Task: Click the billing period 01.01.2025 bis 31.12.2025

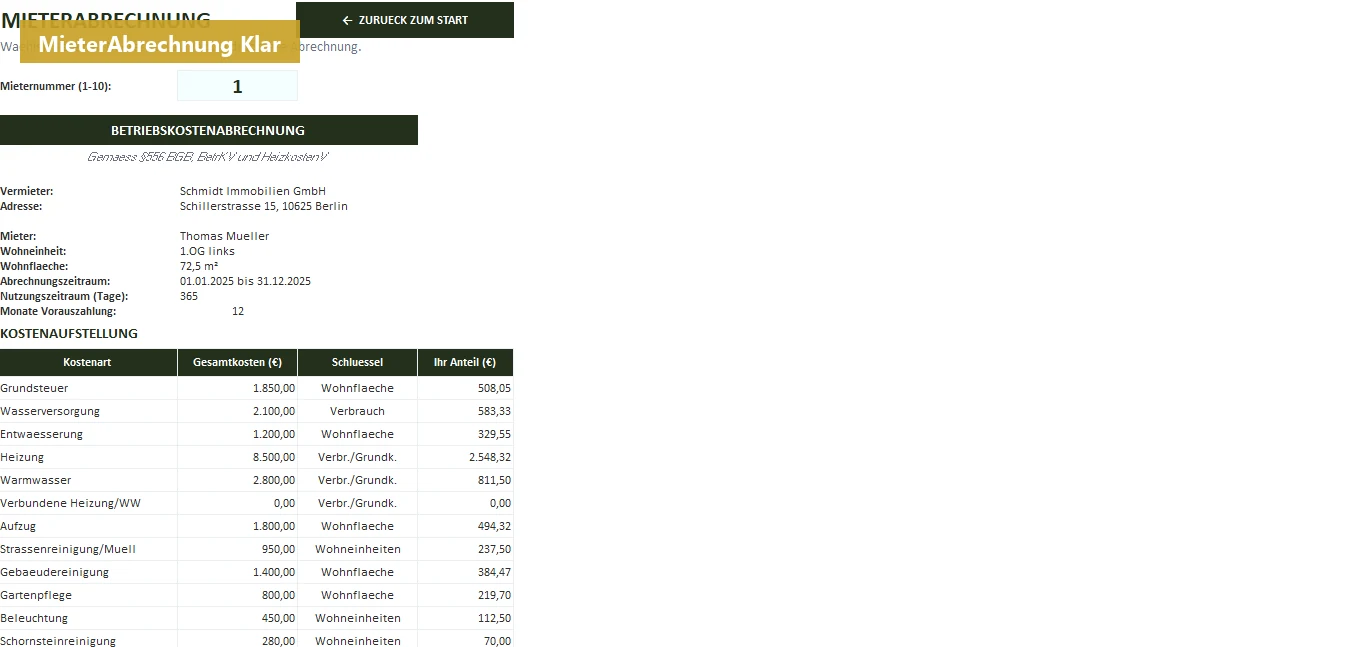Action: click(245, 281)
